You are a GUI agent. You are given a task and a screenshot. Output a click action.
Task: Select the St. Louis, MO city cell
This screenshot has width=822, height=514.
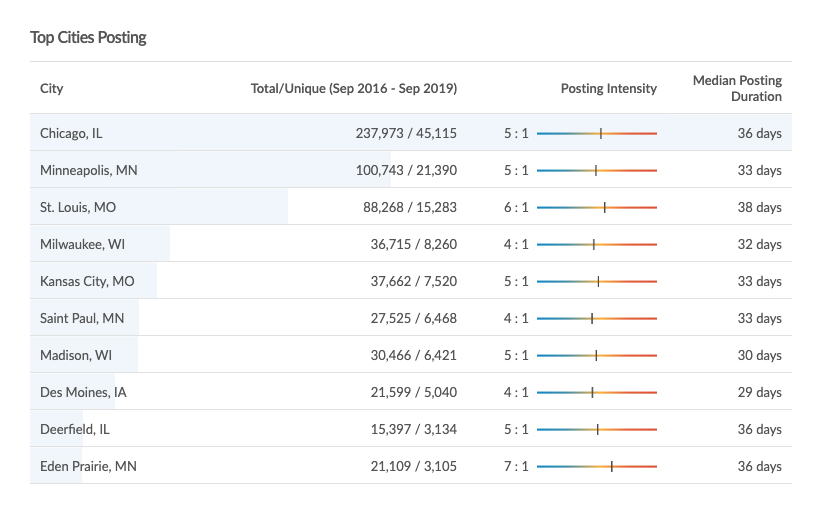point(78,207)
